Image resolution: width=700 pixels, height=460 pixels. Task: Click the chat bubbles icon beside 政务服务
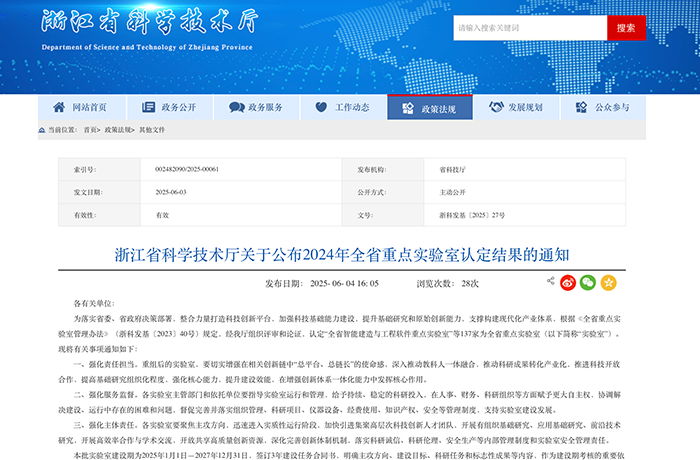(x=237, y=107)
